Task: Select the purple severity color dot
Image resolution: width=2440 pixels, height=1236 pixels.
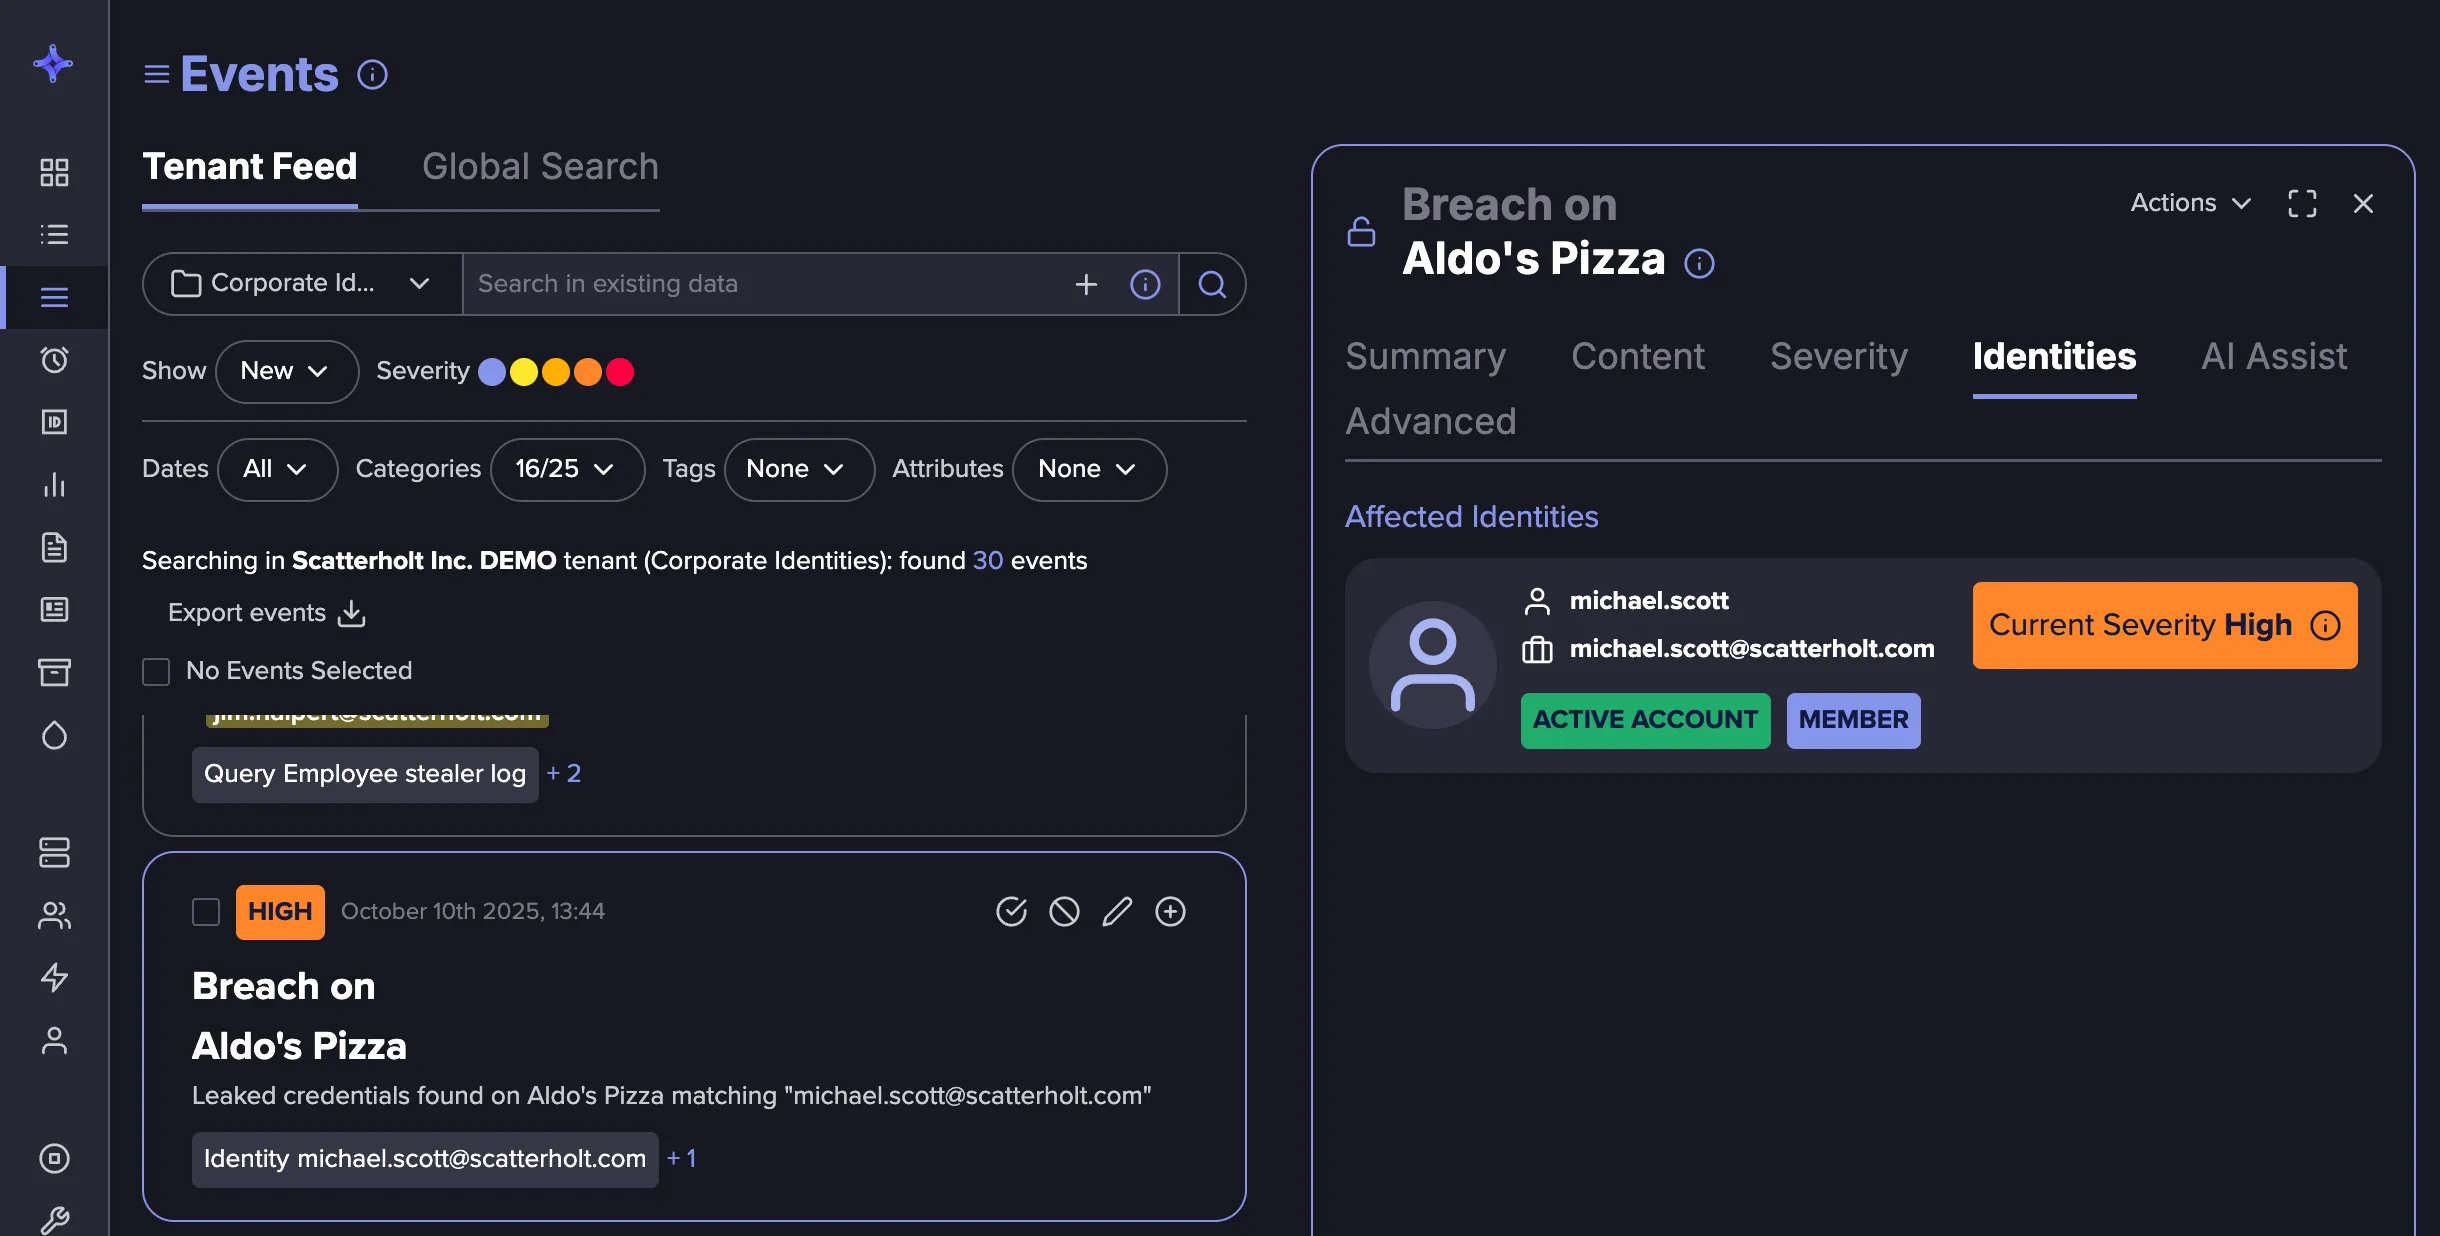Action: click(492, 372)
